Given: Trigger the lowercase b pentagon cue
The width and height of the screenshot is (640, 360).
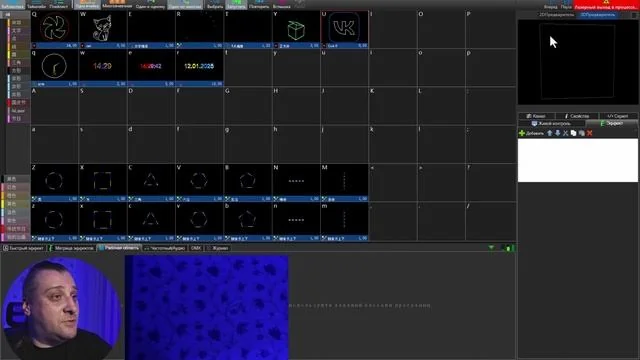Looking at the screenshot, I should (247, 222).
